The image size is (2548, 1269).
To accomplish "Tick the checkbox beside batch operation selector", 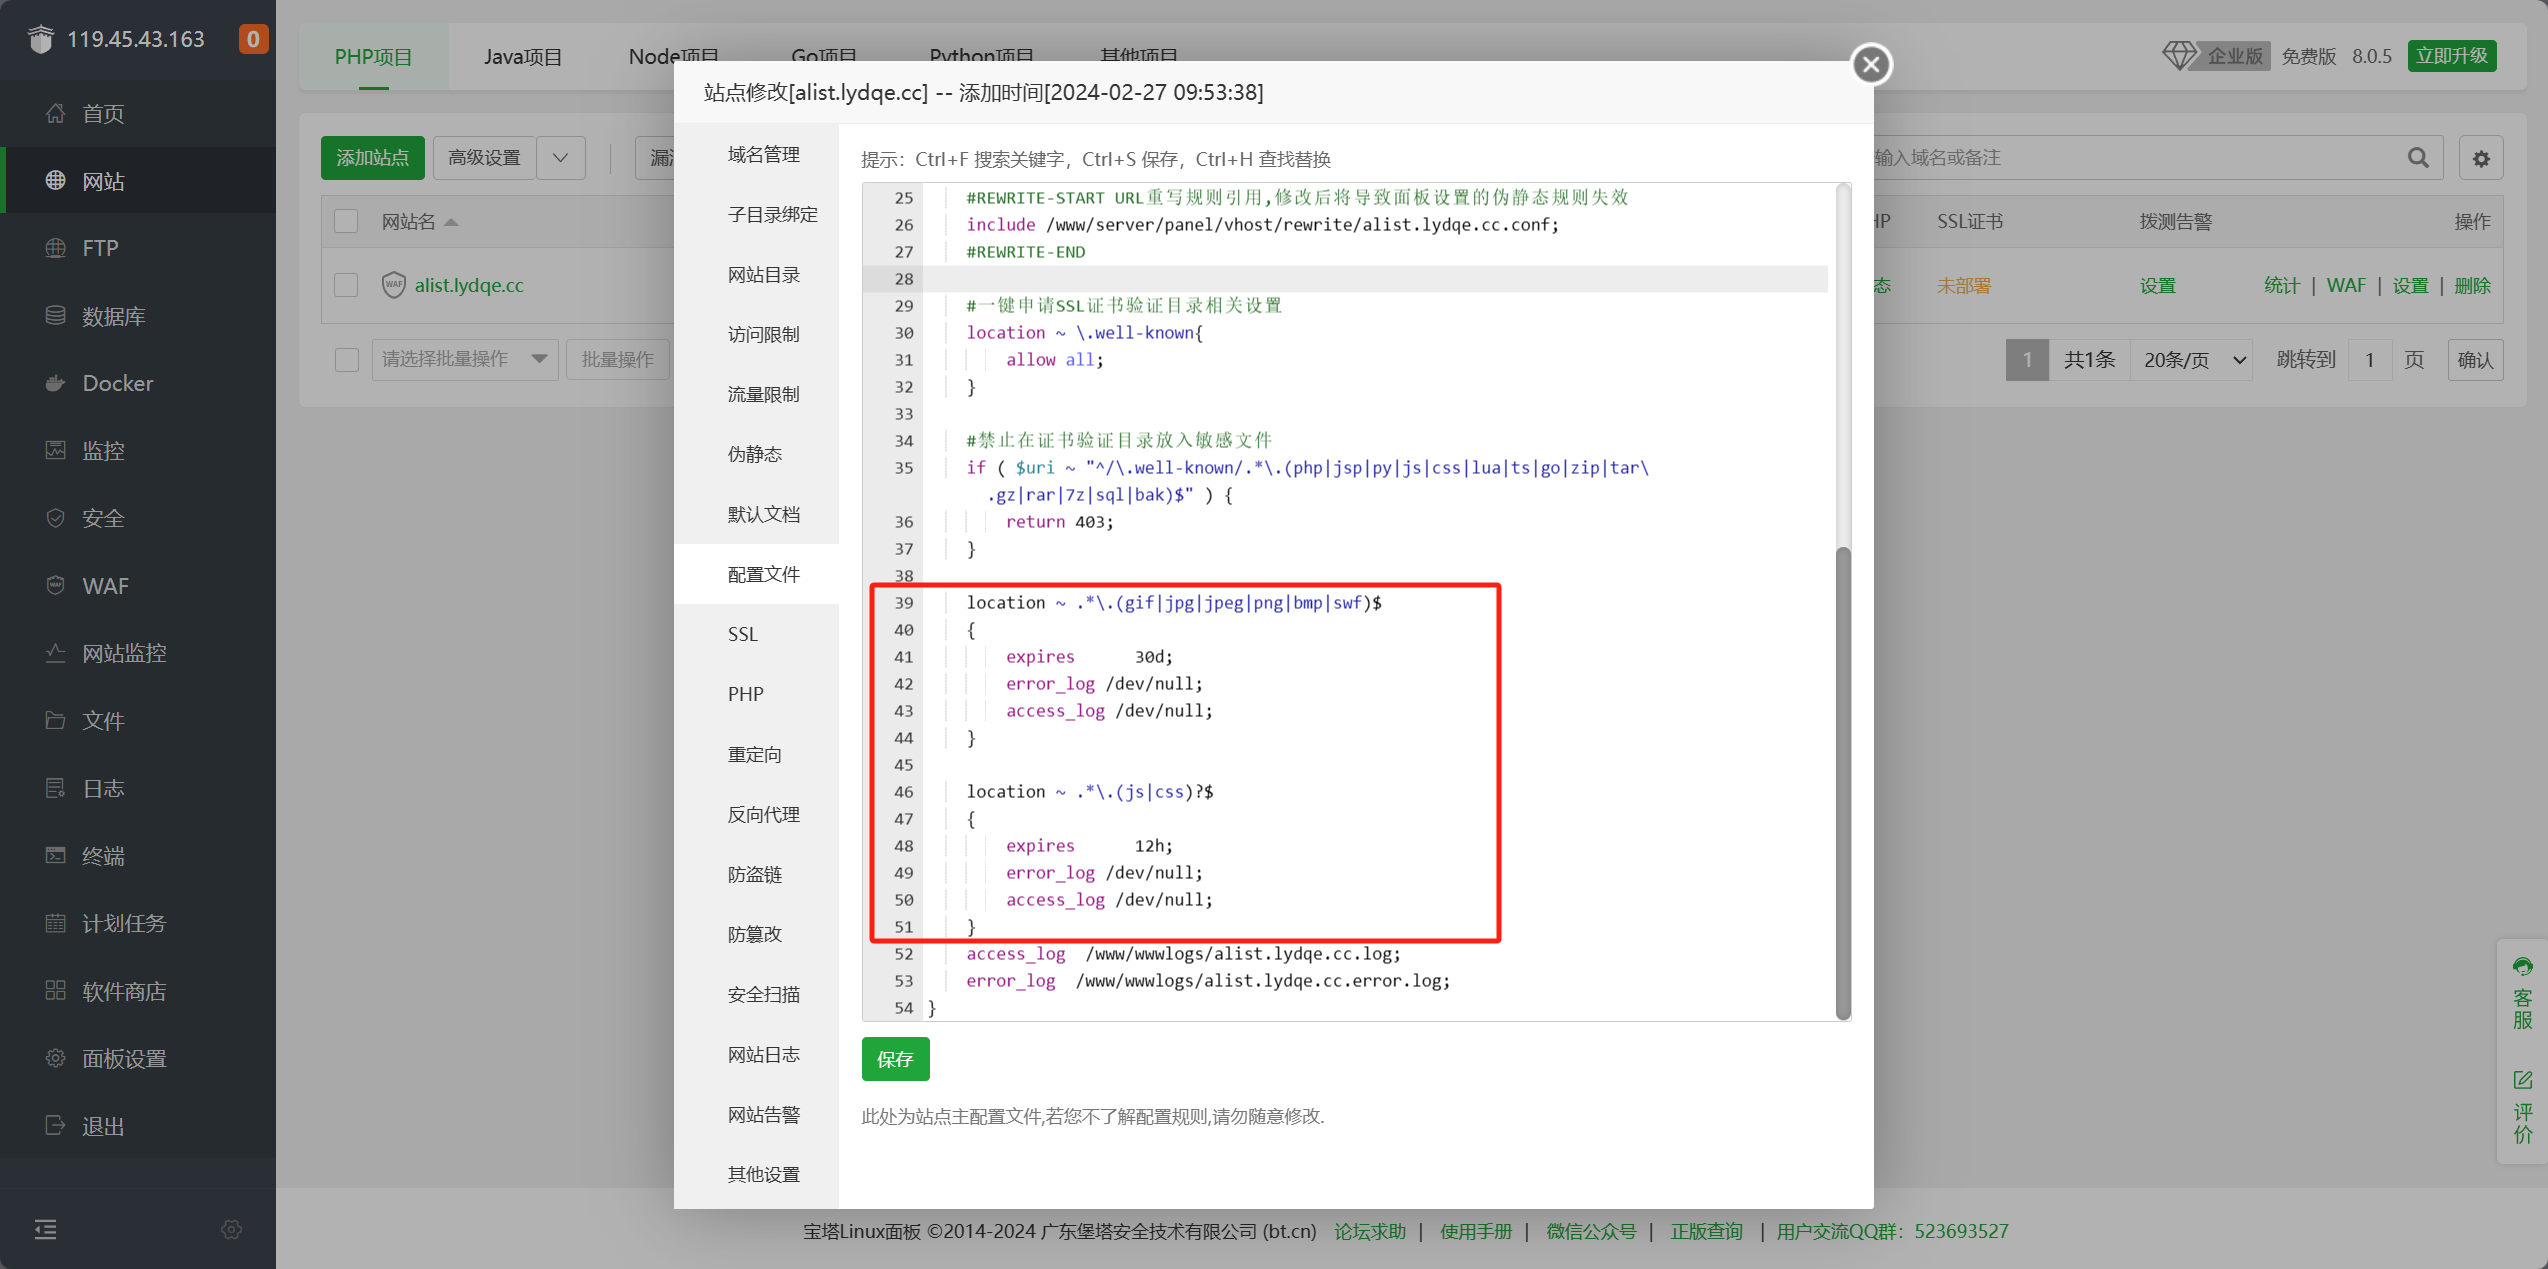I will pos(346,359).
